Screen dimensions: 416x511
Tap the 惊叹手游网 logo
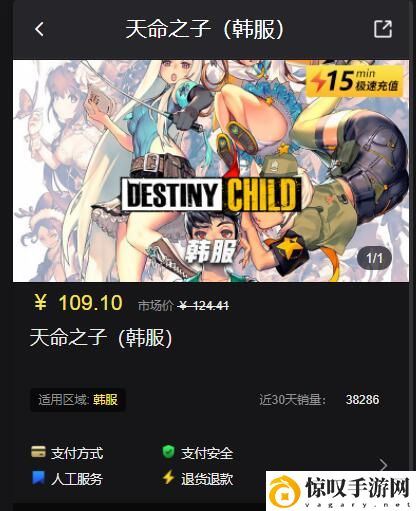(x=341, y=491)
